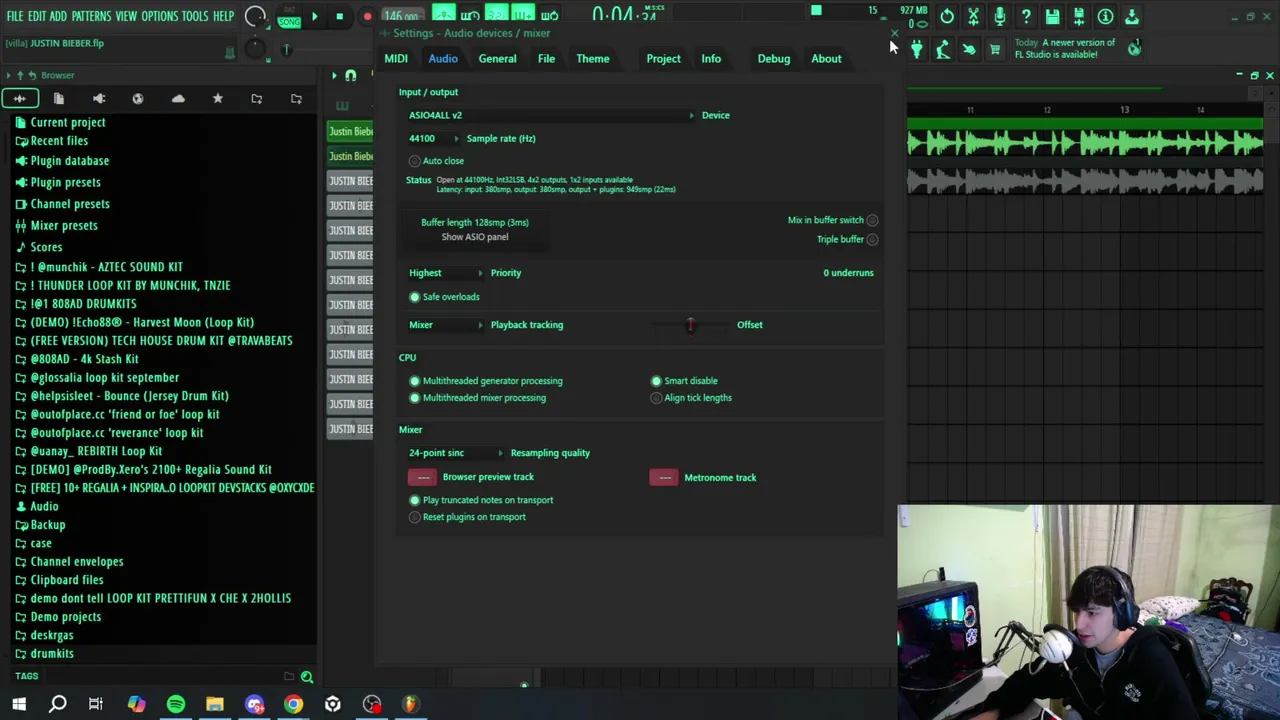Screen dimensions: 1280x720
Task: Open the Browser preview track selector
Action: coord(422,477)
